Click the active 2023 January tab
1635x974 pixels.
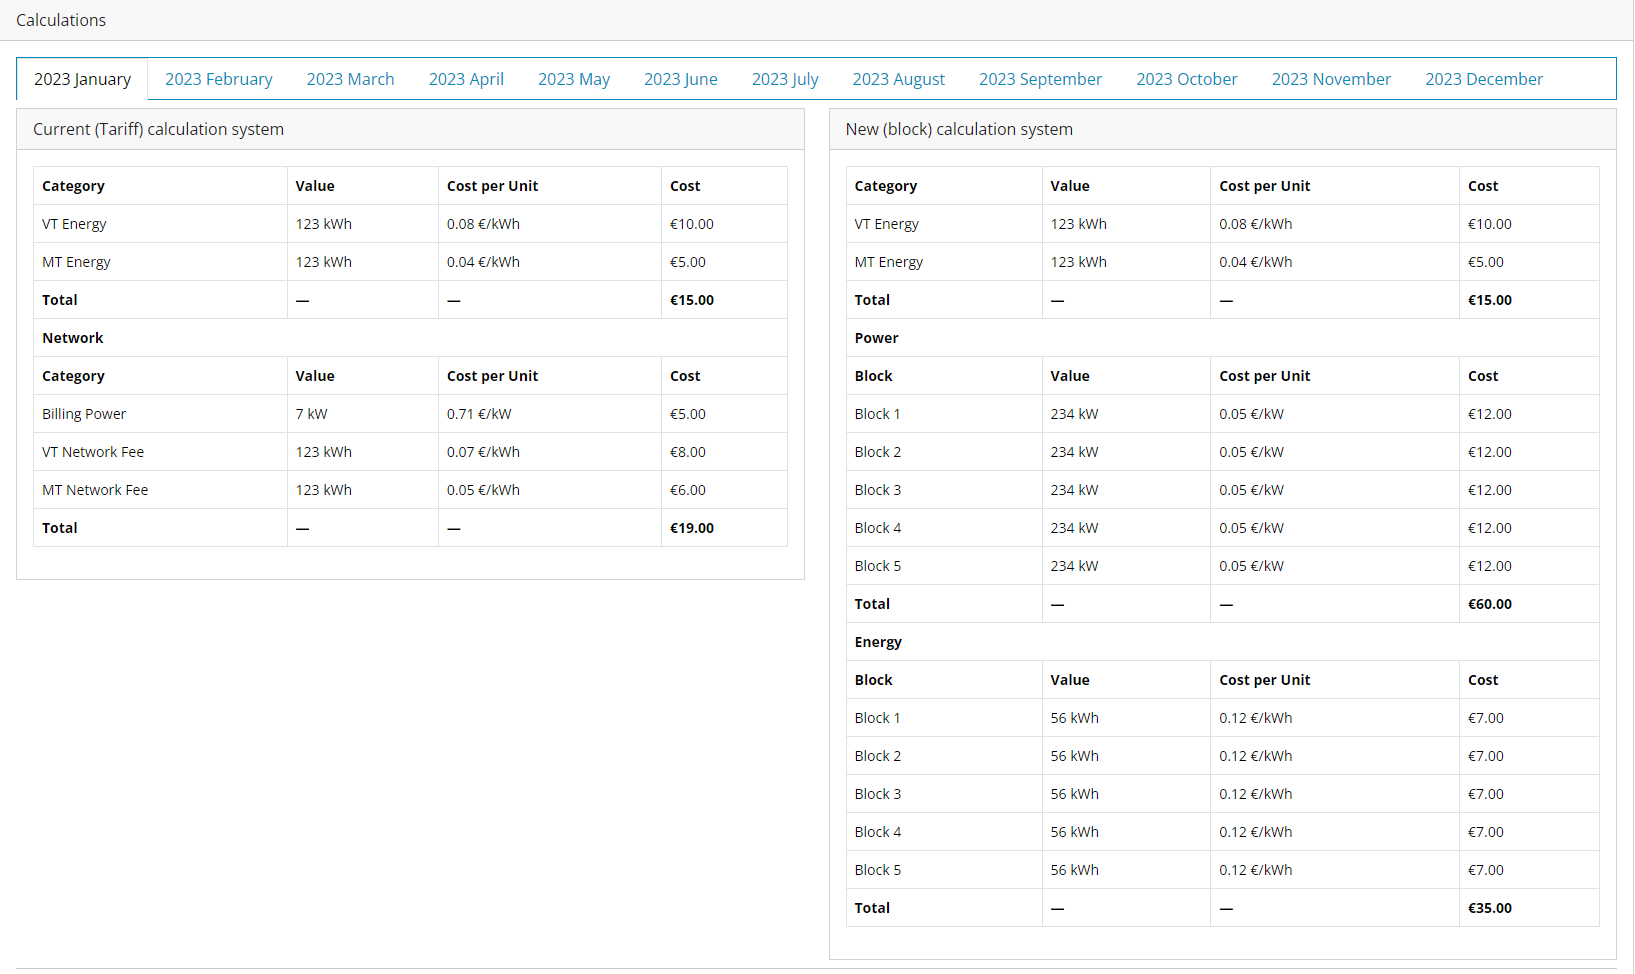click(x=82, y=79)
